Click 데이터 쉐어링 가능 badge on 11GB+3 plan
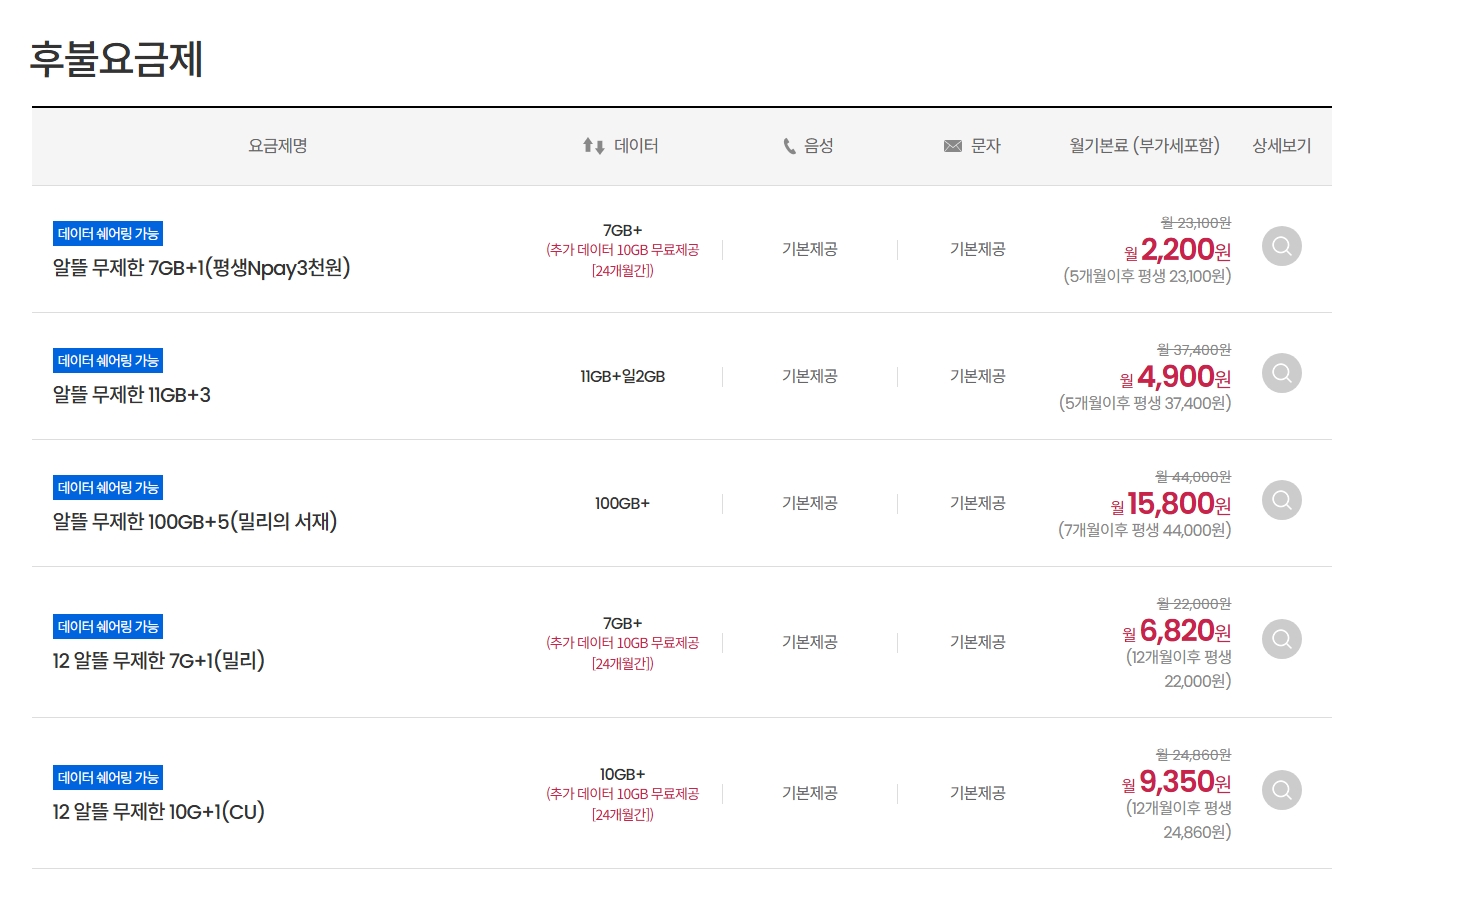 108,361
